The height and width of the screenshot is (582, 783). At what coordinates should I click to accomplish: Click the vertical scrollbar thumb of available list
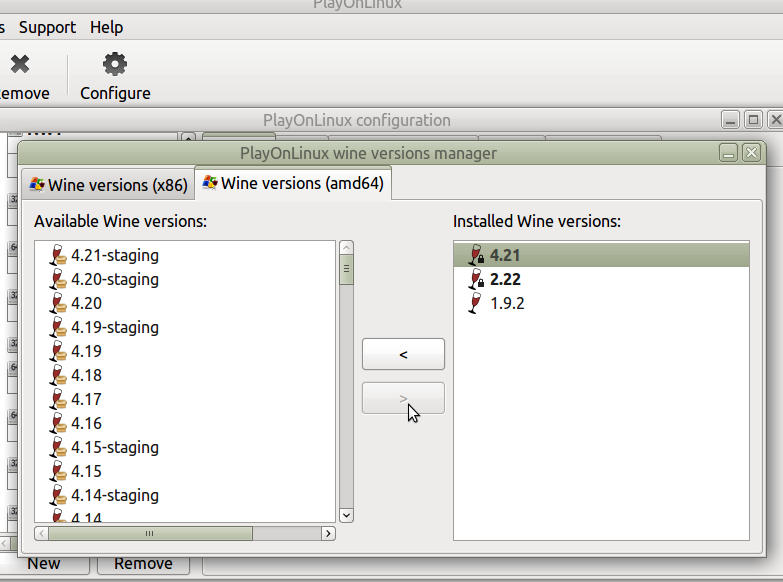[x=347, y=270]
